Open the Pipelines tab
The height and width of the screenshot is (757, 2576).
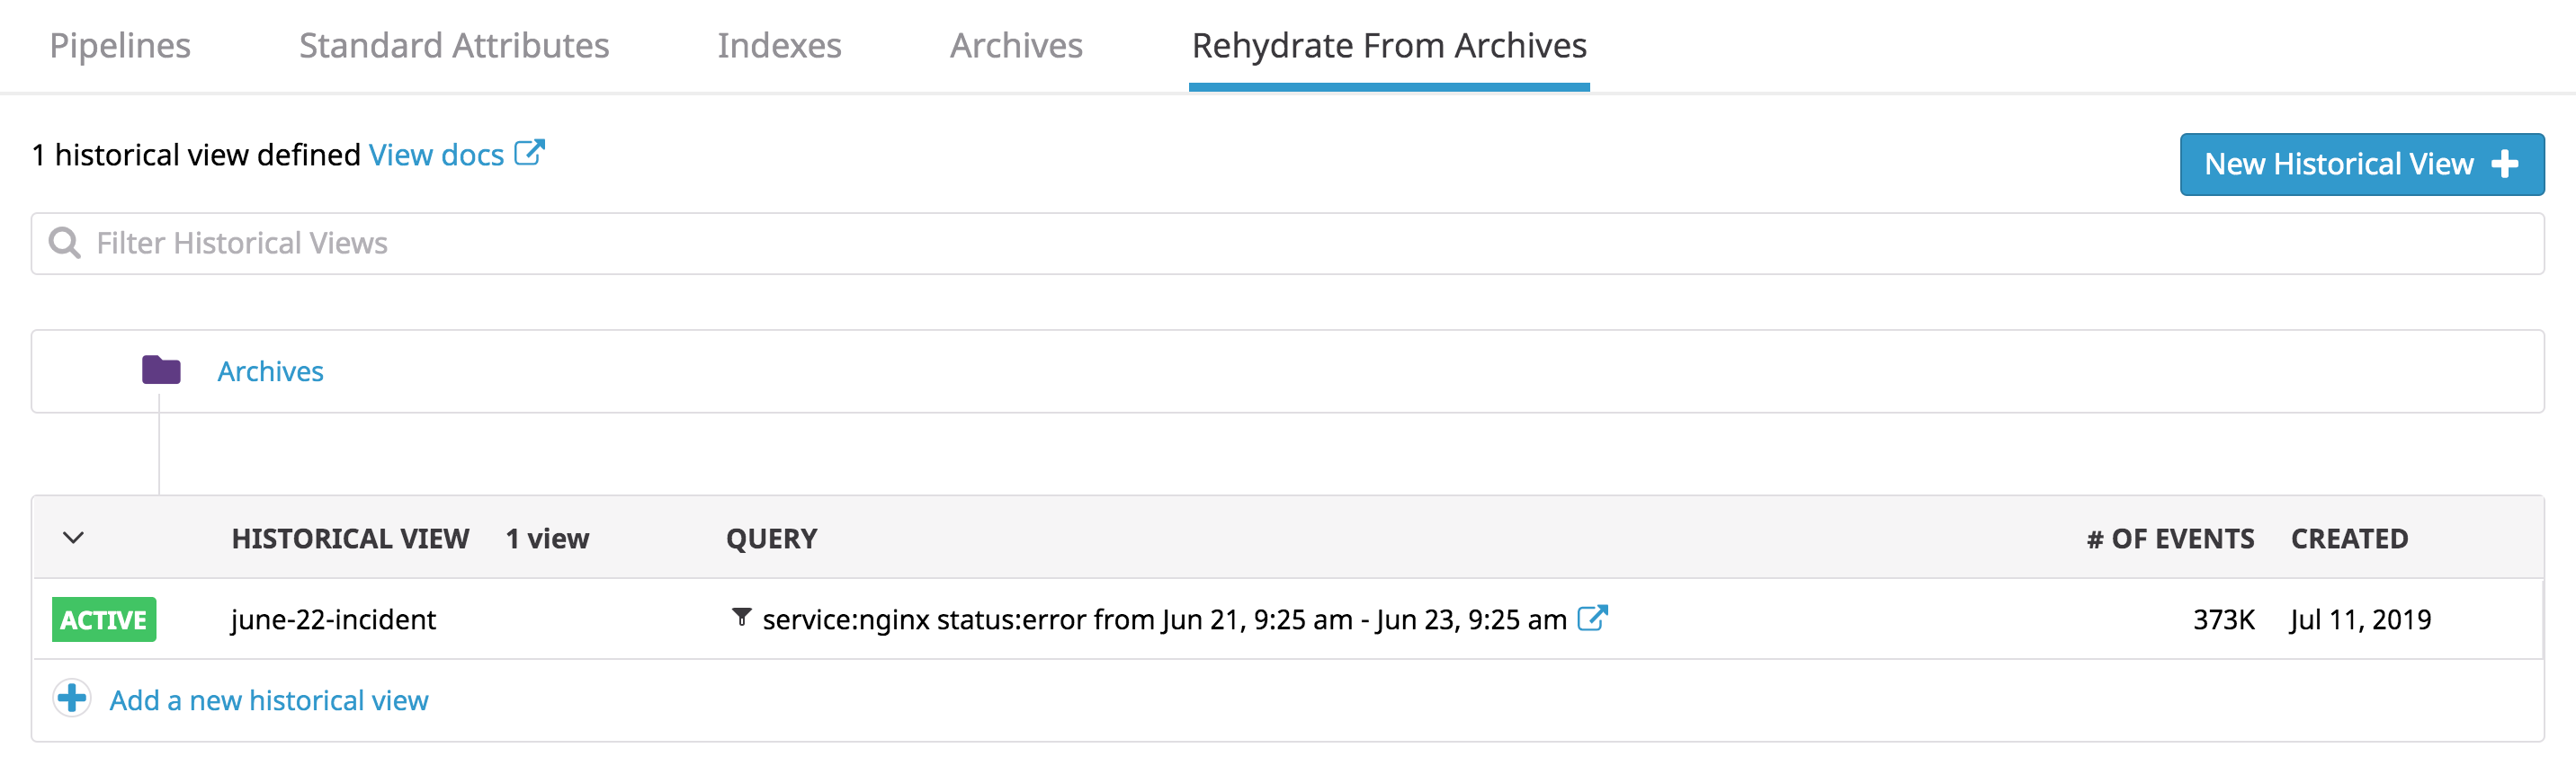pyautogui.click(x=120, y=45)
